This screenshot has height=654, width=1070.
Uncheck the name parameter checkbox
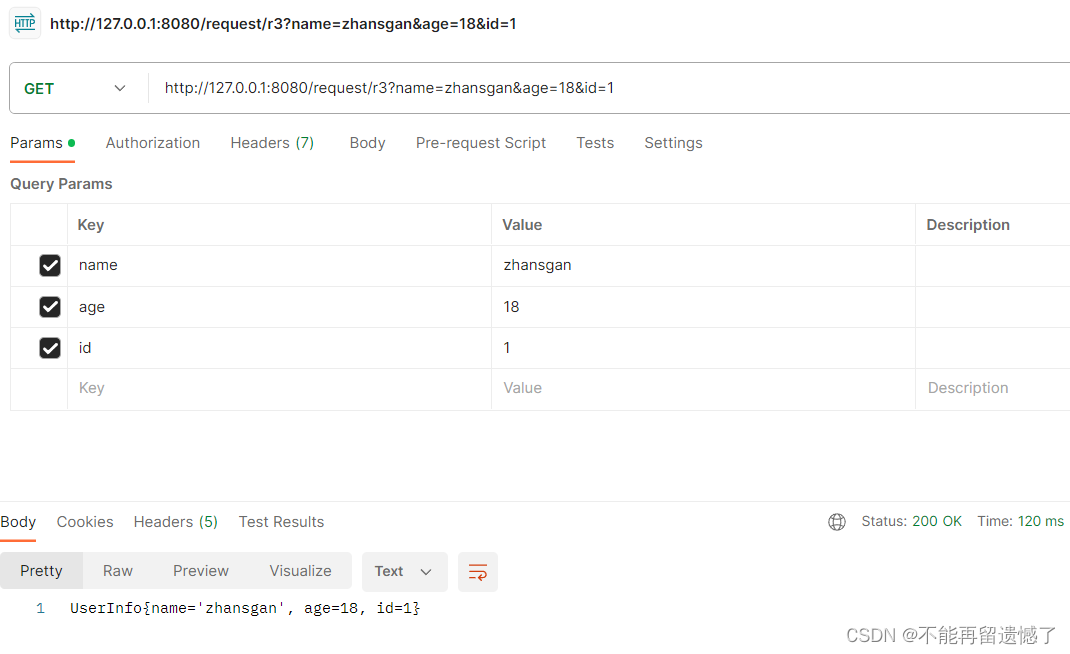50,266
